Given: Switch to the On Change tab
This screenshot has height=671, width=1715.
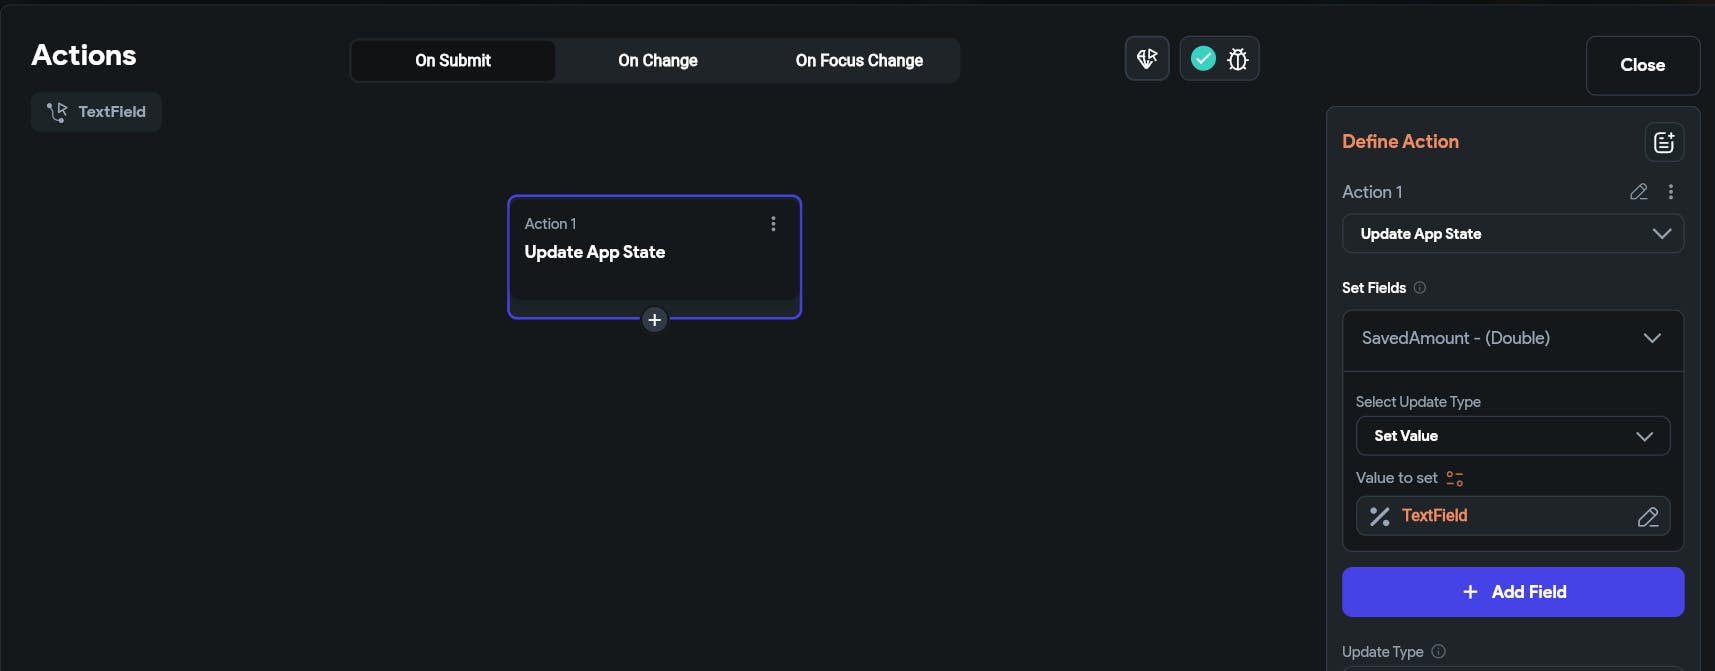Looking at the screenshot, I should (x=657, y=61).
